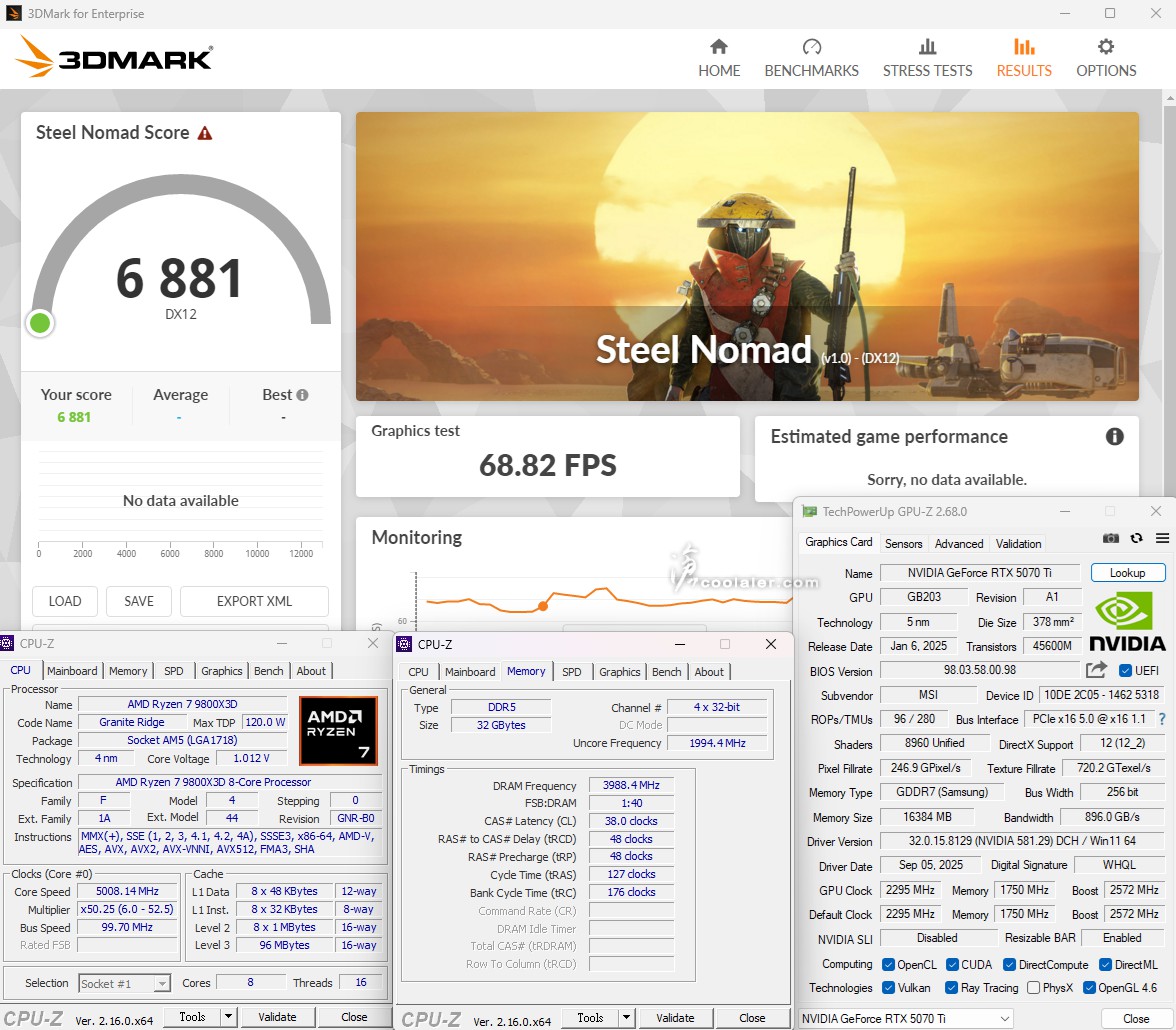Toggle the Ray Tracing checkbox
This screenshot has width=1176, height=1030.
pyautogui.click(x=952, y=988)
